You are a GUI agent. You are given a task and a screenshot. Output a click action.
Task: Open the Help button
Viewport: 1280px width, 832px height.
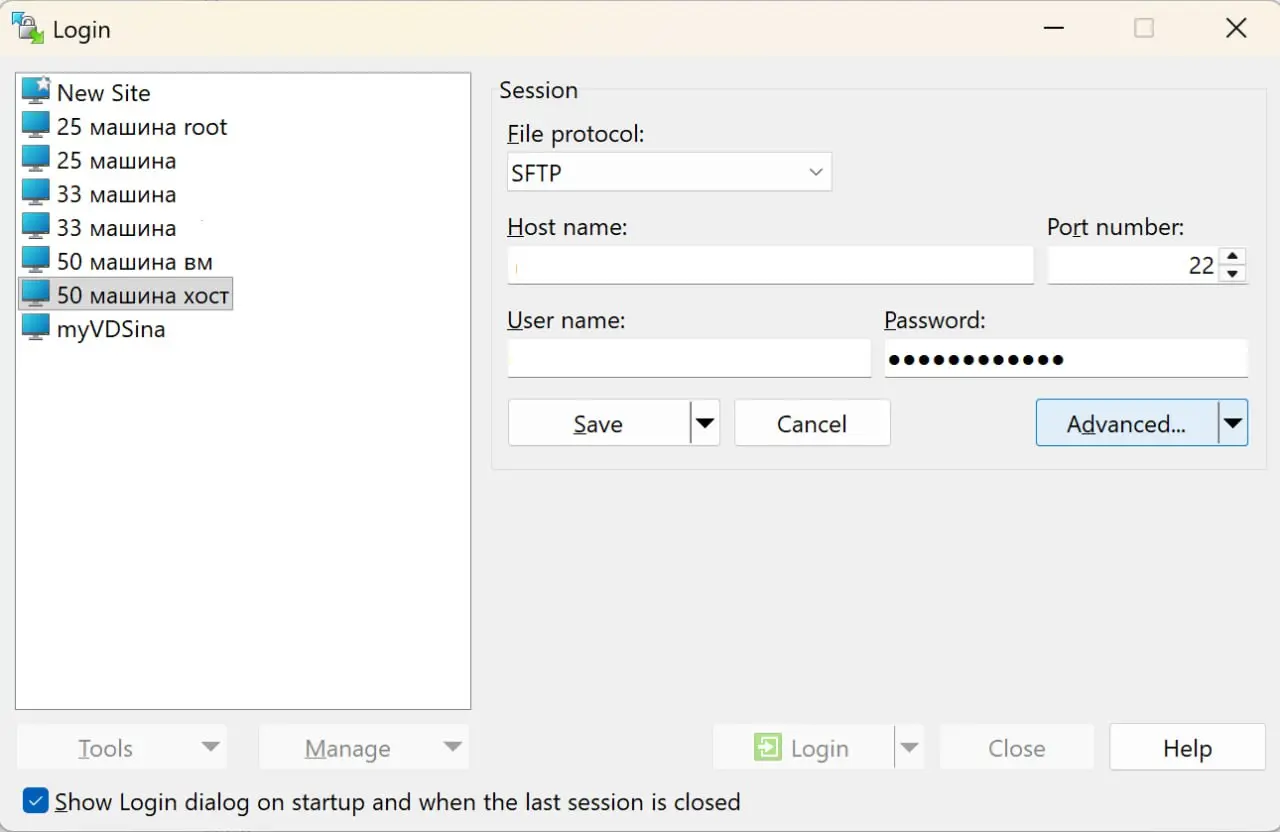coord(1187,748)
